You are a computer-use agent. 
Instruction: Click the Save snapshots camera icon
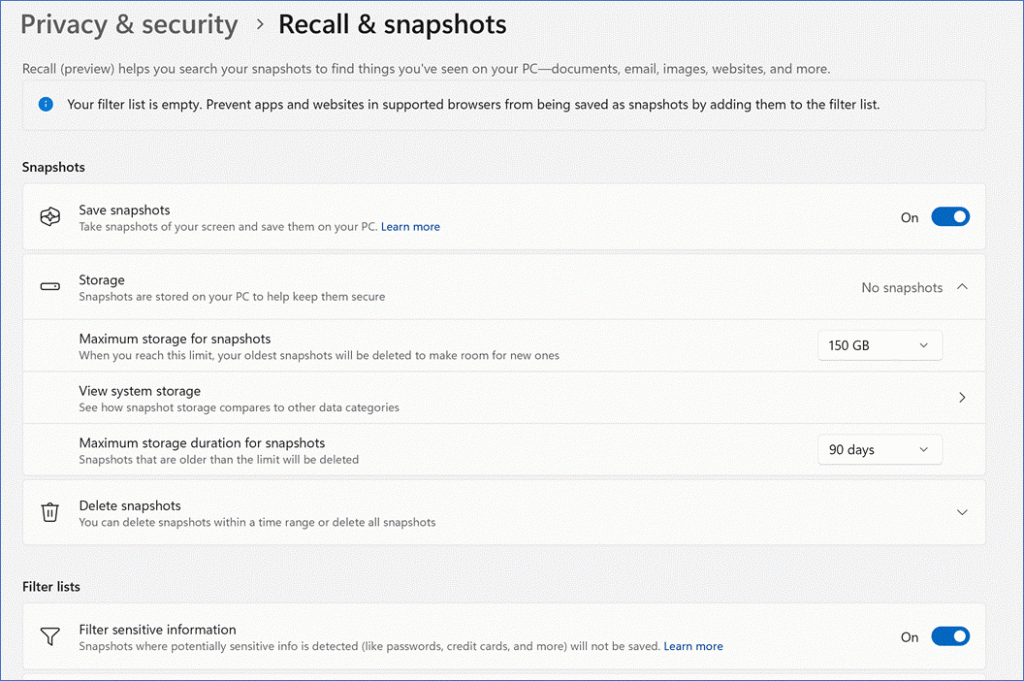(50, 217)
